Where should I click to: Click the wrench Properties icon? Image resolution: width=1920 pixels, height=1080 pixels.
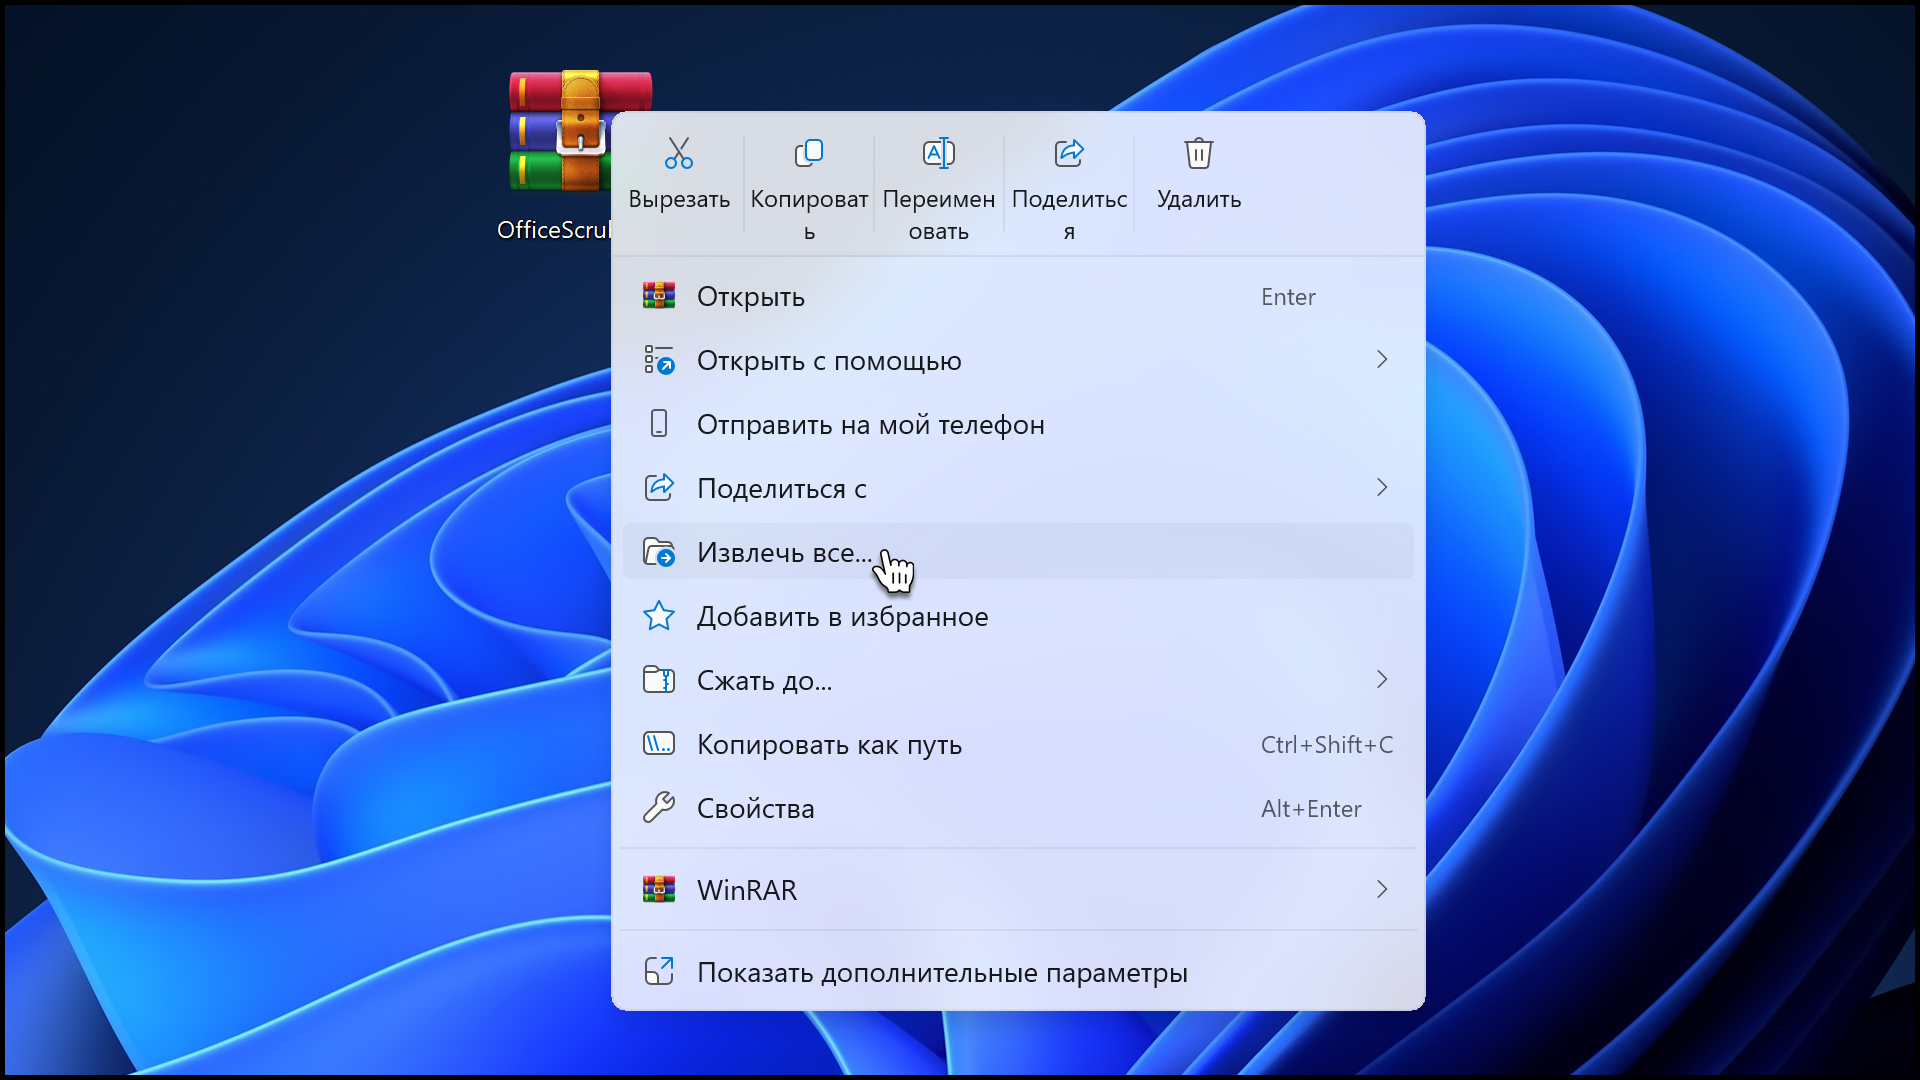point(658,808)
